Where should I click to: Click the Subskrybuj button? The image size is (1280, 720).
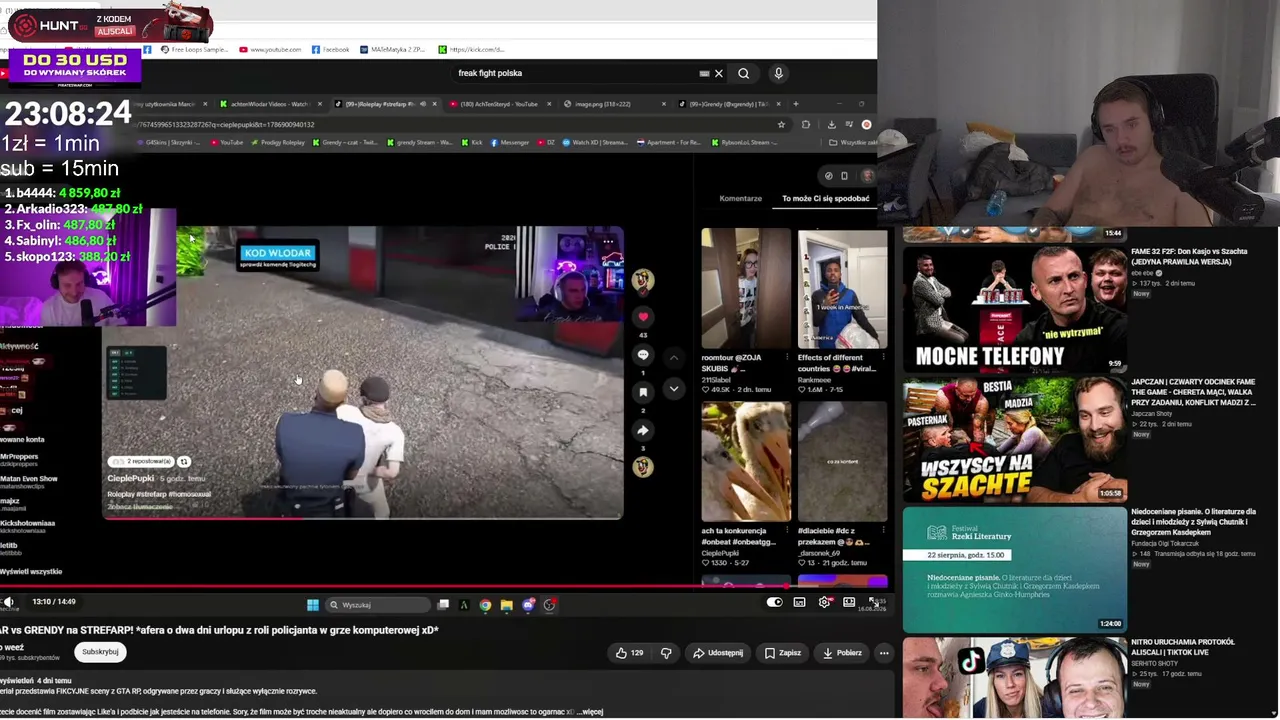pyautogui.click(x=100, y=652)
